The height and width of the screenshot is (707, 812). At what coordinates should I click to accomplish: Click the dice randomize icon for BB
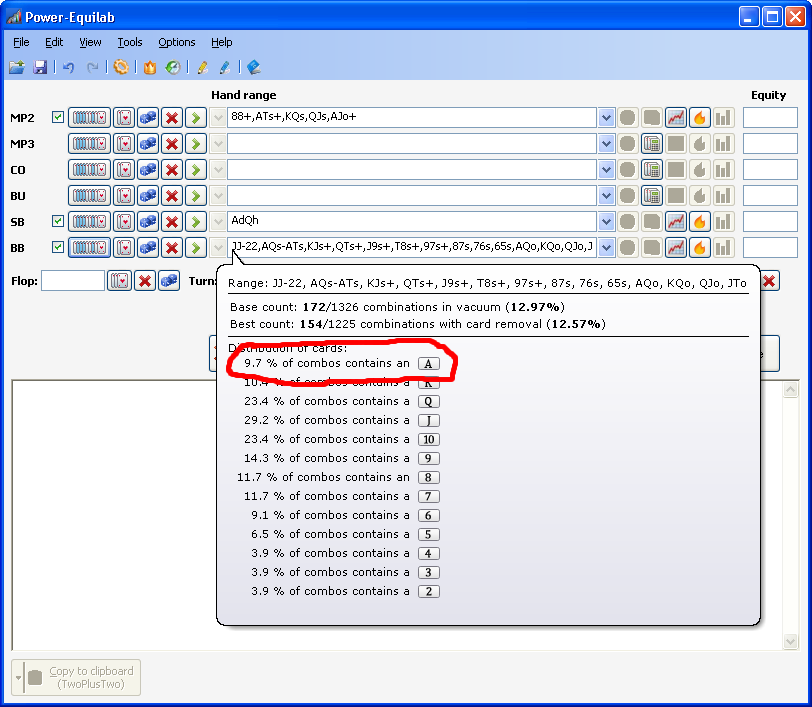pyautogui.click(x=148, y=247)
